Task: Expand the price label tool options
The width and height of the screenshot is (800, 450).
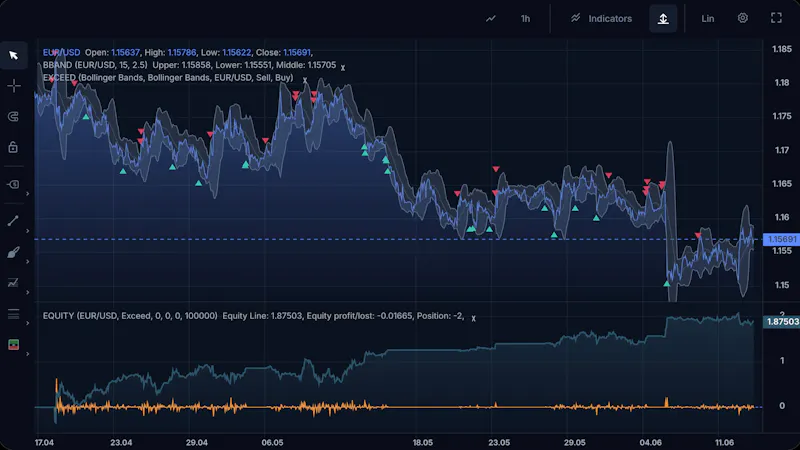Action: (28, 194)
